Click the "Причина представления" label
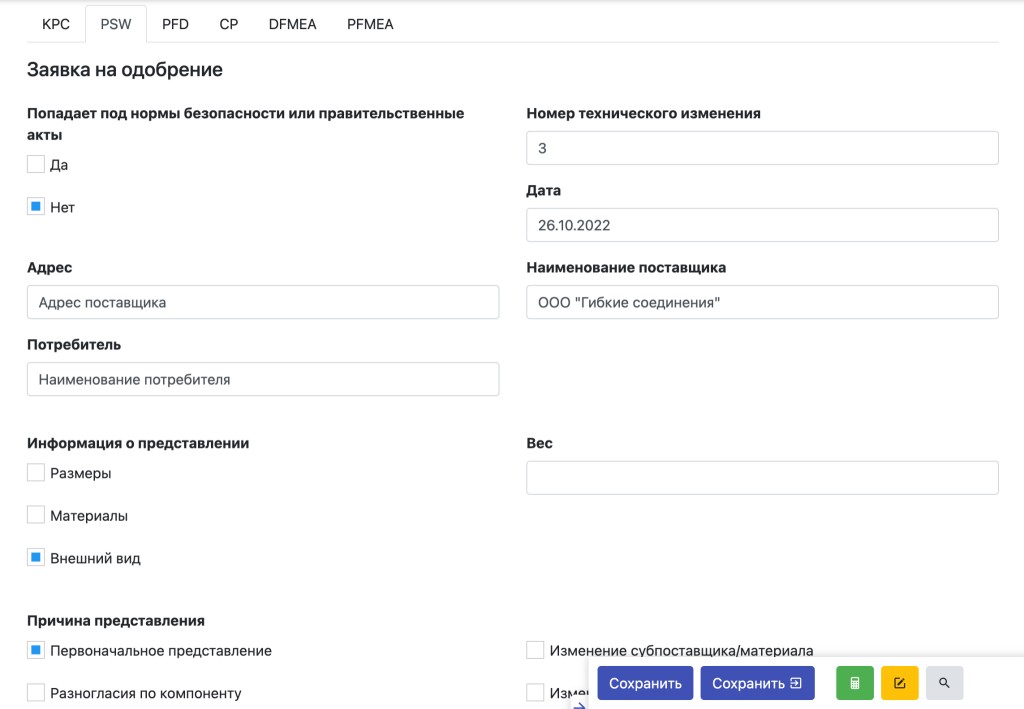The height and width of the screenshot is (709, 1024). click(116, 621)
